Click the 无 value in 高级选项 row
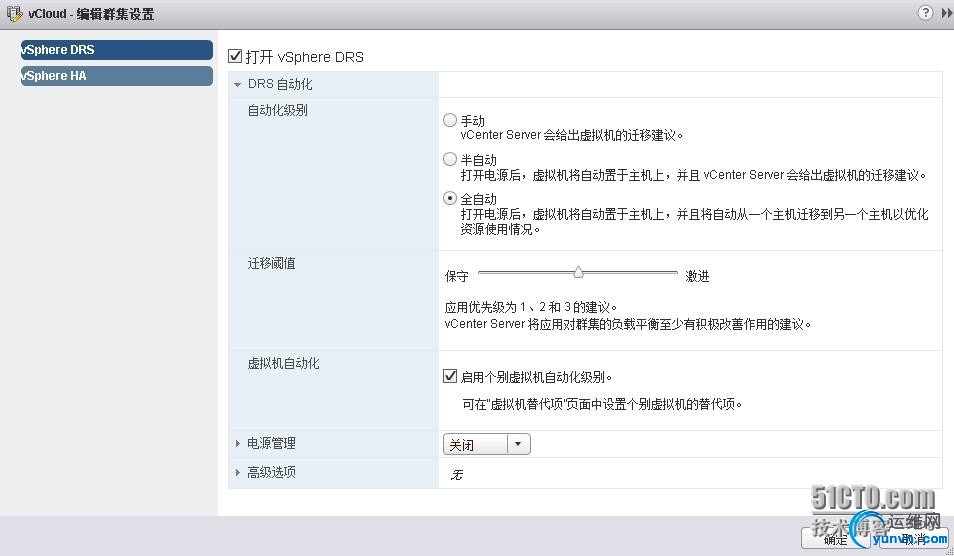The image size is (954, 556). point(456,474)
